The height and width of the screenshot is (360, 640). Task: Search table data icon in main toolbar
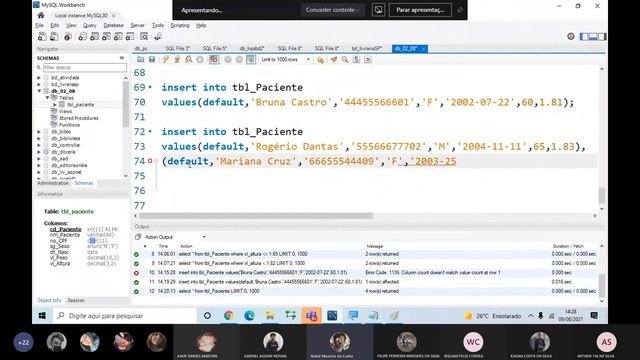pyautogui.click(x=144, y=37)
